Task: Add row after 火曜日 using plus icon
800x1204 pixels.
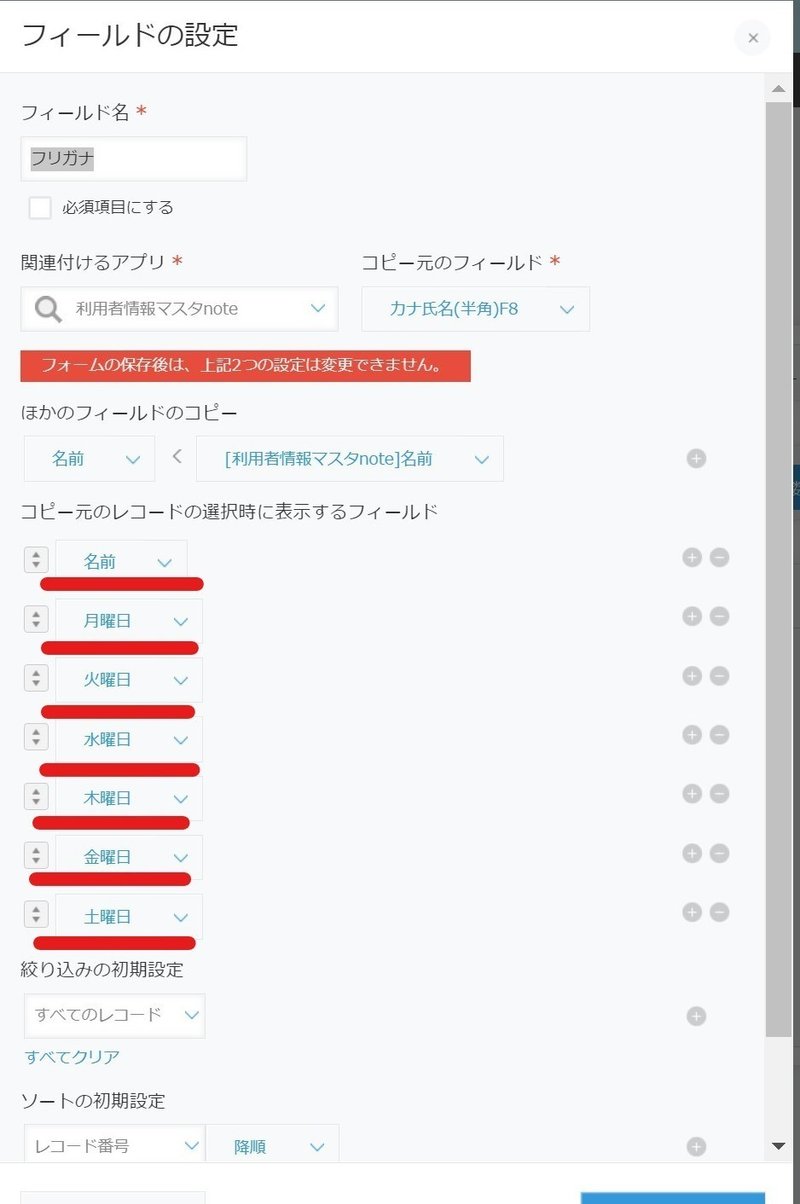Action: (691, 675)
